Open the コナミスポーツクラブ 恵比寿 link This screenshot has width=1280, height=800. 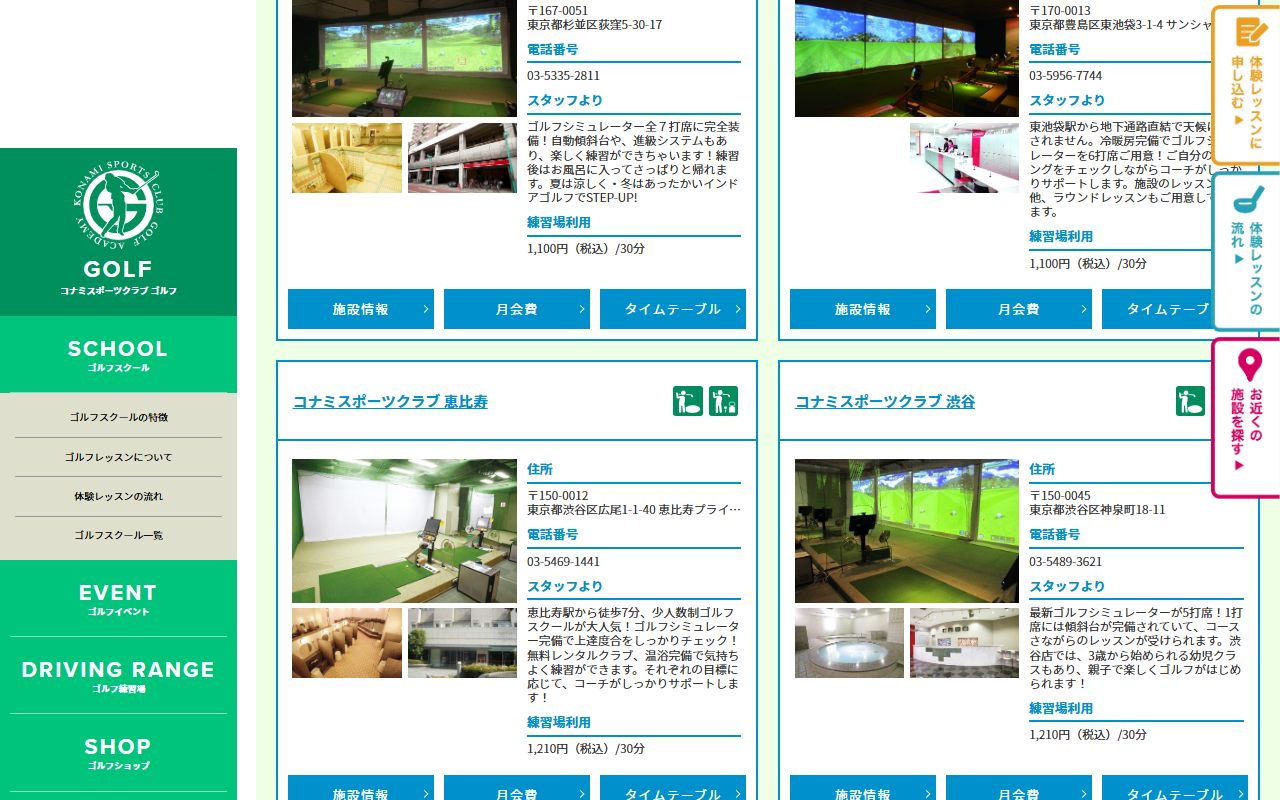click(390, 402)
